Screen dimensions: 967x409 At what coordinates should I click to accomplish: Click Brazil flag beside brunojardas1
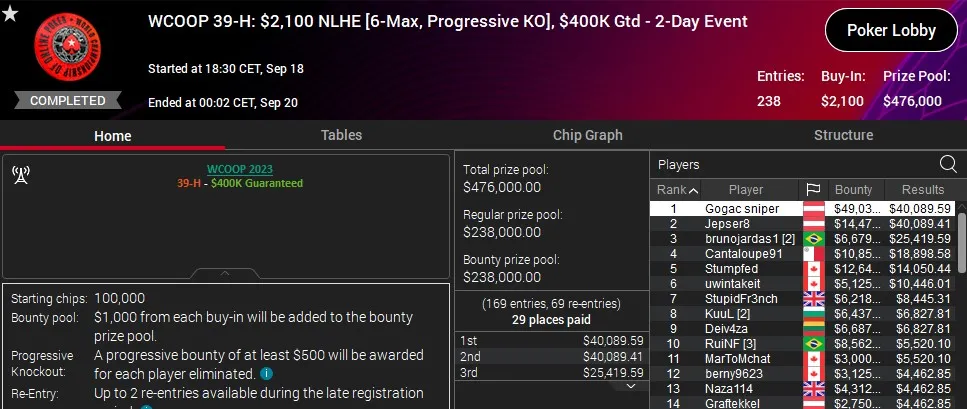pos(813,239)
